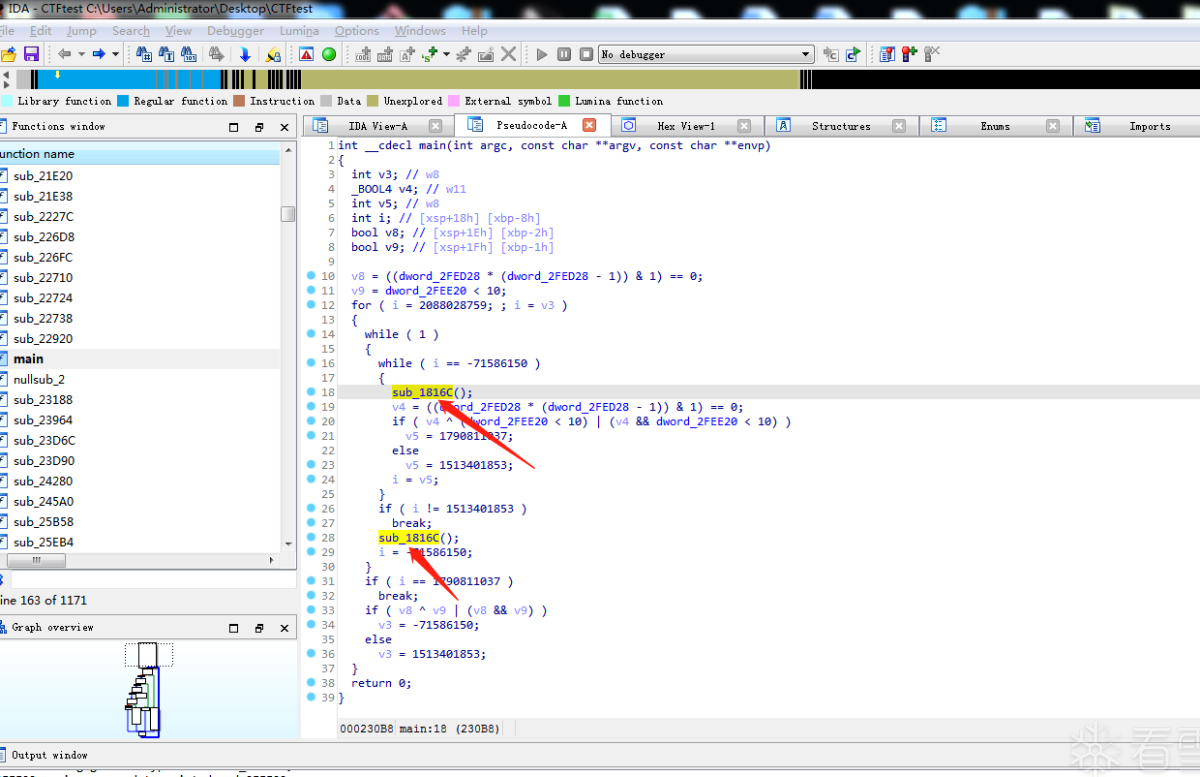The image size is (1200, 777).
Task: Close the IDA View-A tab
Action: [x=435, y=126]
